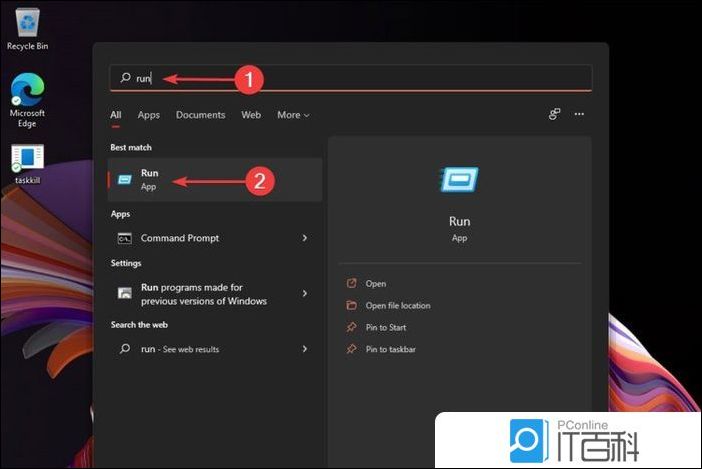Expand the More filter dropdown
Image resolution: width=702 pixels, height=469 pixels.
(293, 115)
